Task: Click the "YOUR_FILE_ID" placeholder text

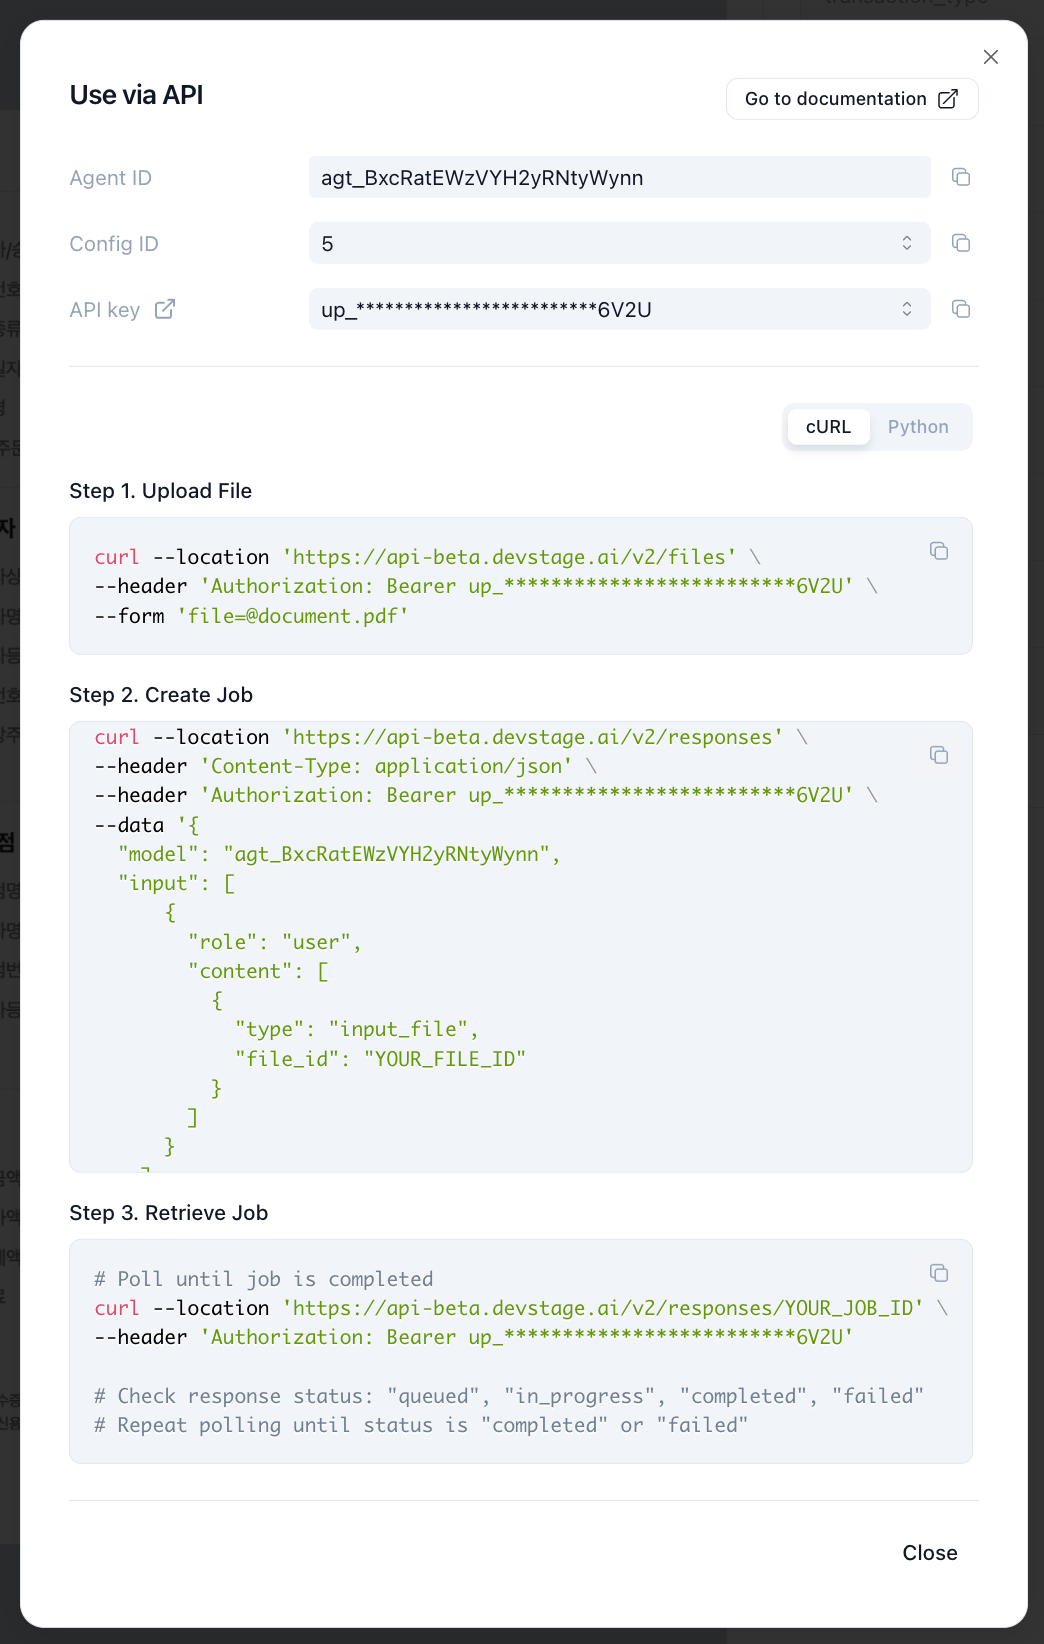Action: [445, 1058]
